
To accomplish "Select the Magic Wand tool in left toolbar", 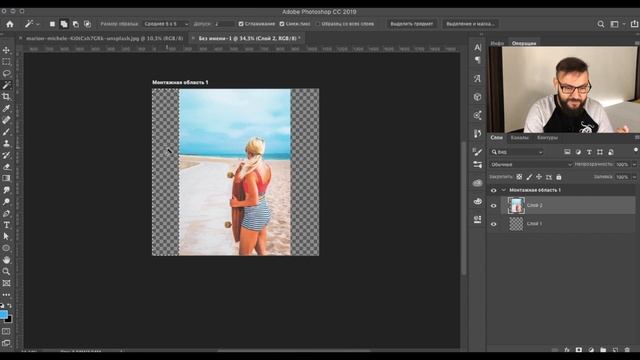I will [6, 85].
